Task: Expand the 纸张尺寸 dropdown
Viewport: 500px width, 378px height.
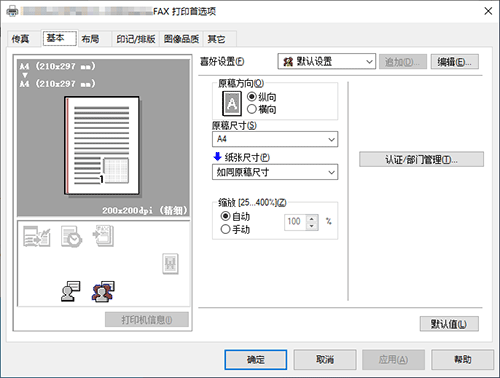Action: 275,172
